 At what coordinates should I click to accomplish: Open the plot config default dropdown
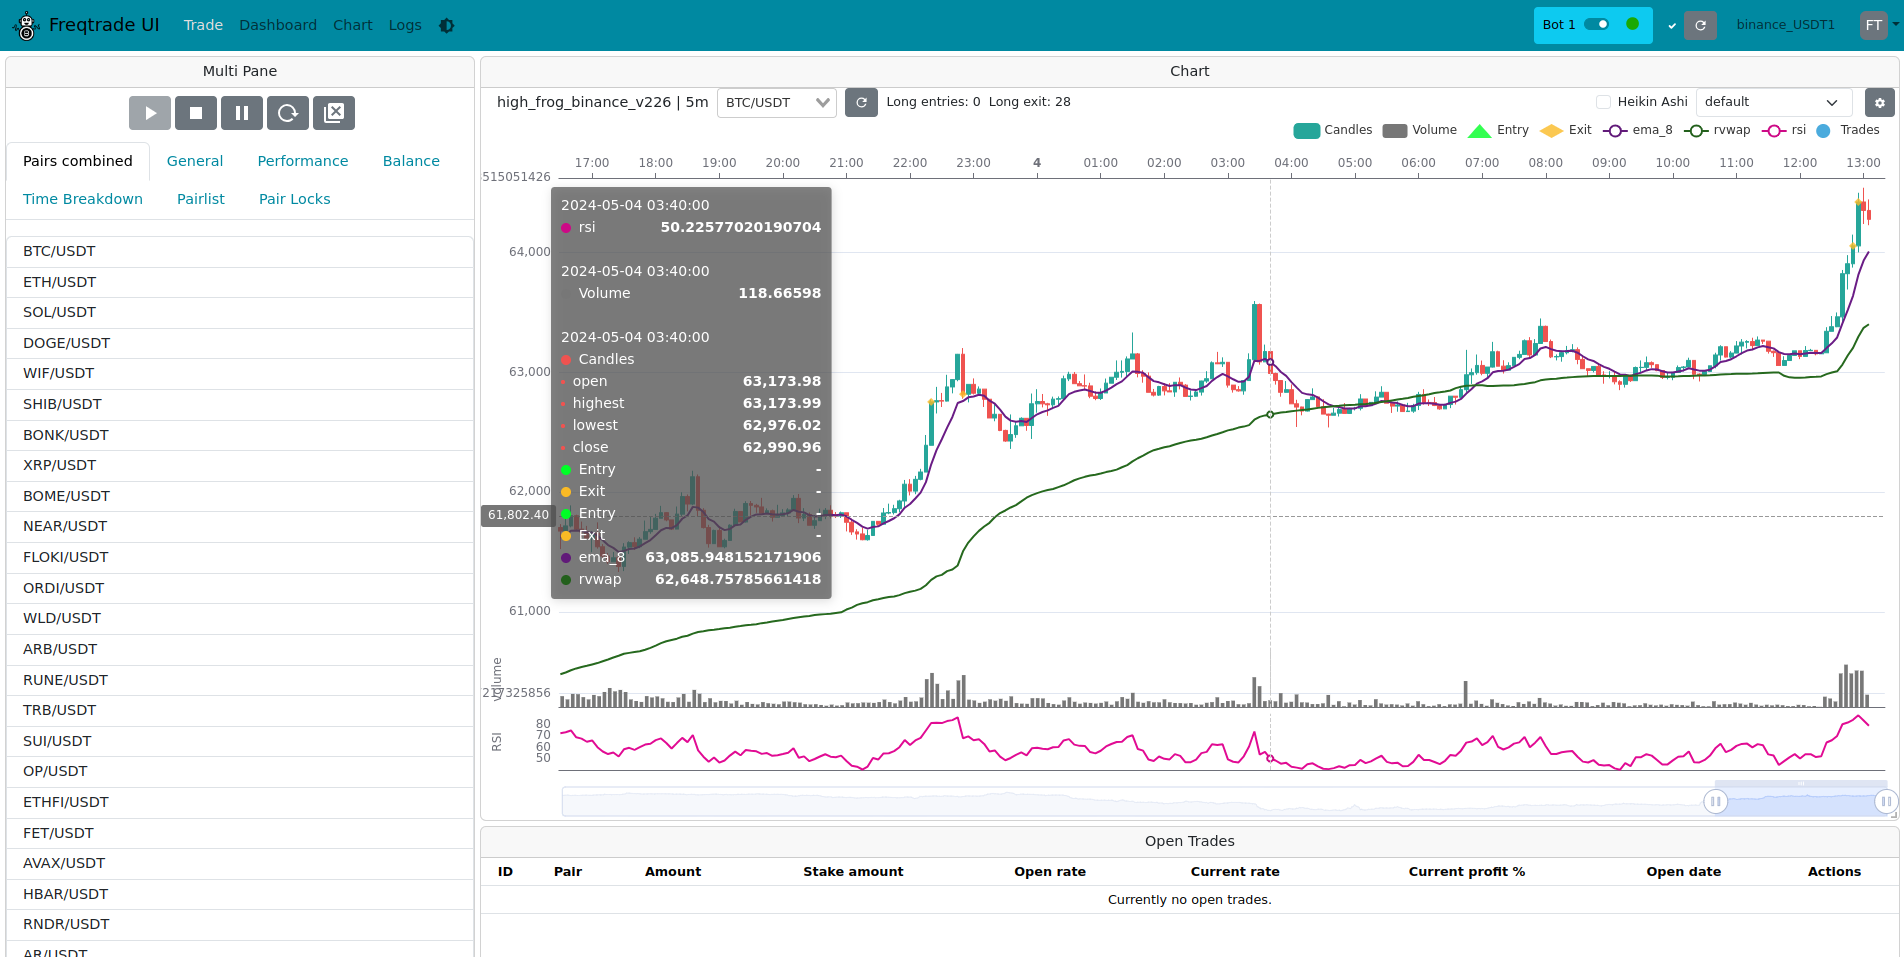[1772, 101]
